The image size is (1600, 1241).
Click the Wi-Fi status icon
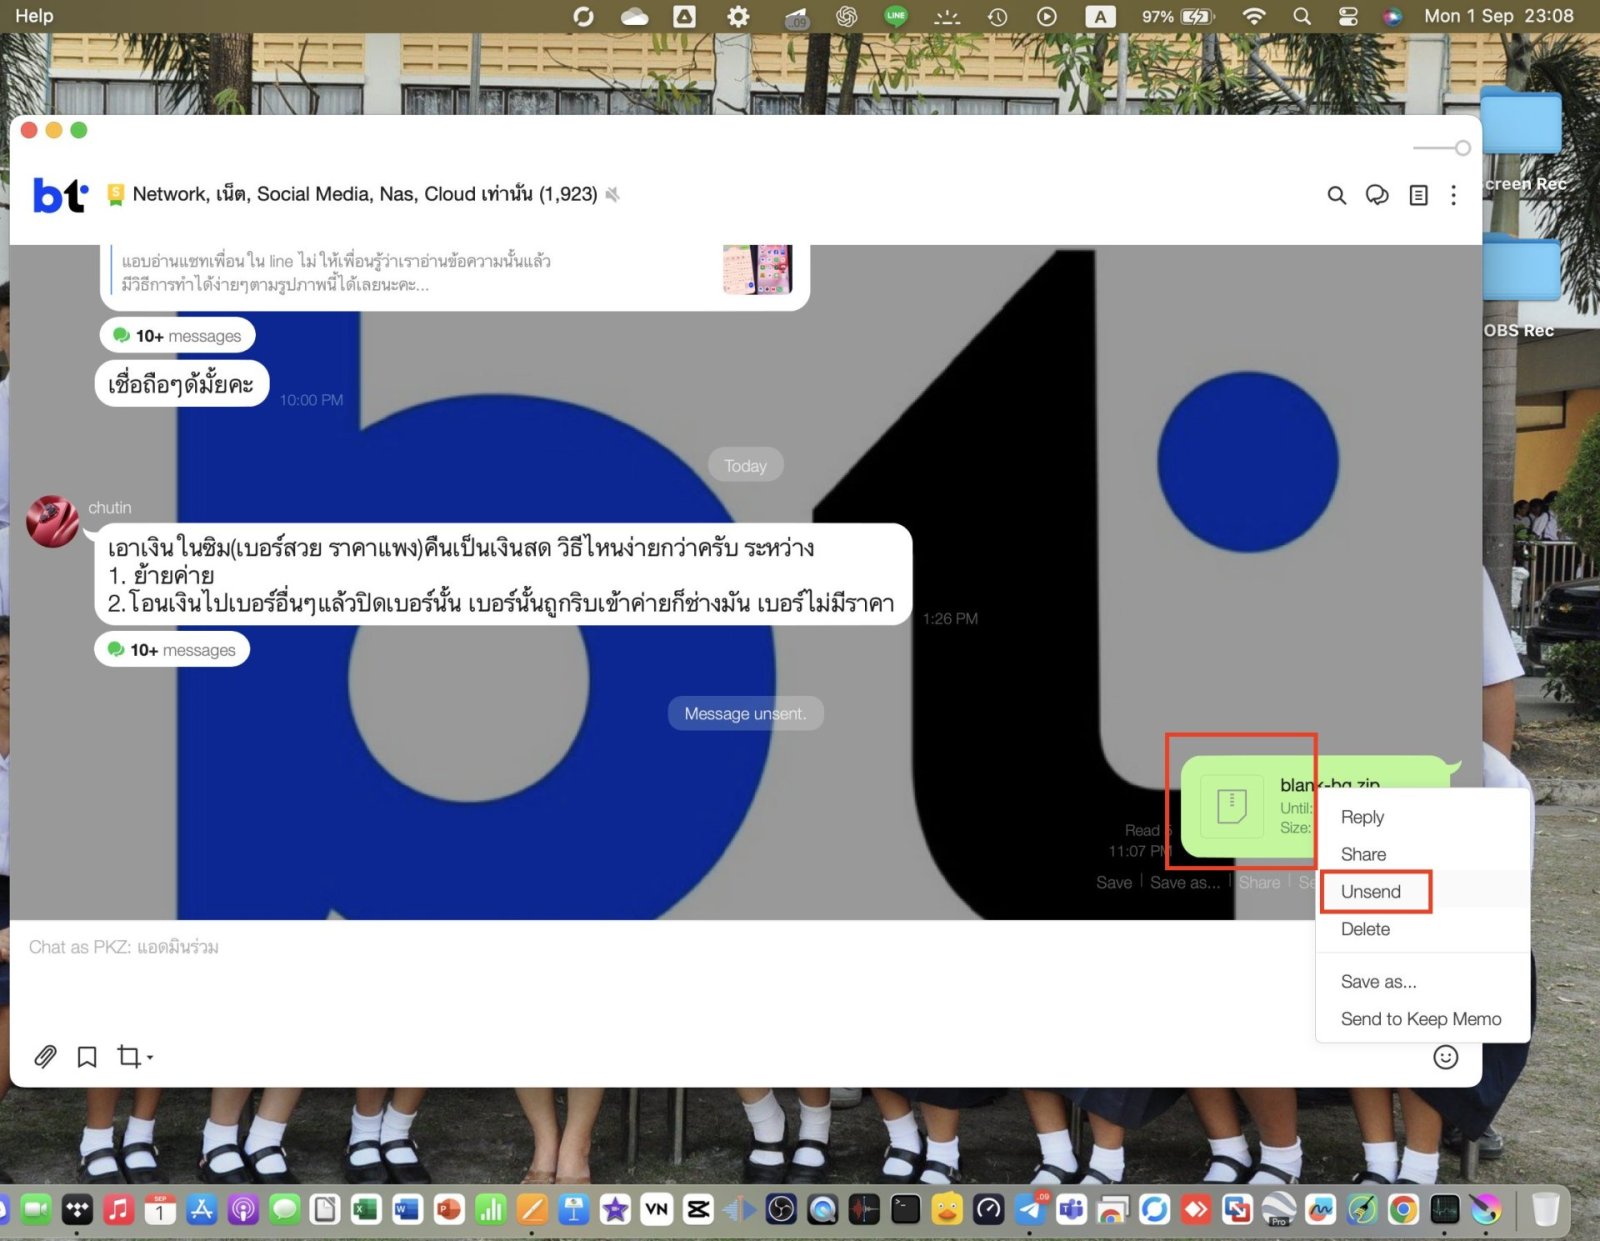pos(1253,16)
